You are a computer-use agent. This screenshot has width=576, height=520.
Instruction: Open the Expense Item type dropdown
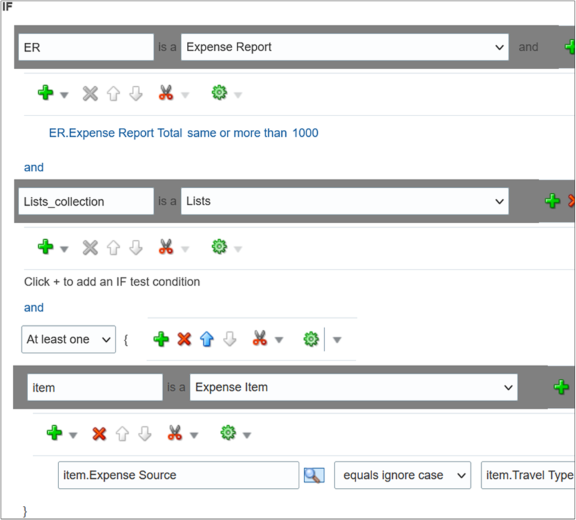click(353, 387)
